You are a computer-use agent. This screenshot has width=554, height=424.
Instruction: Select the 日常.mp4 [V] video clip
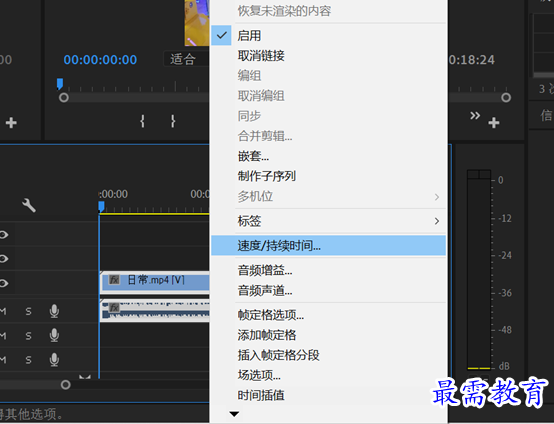click(155, 282)
